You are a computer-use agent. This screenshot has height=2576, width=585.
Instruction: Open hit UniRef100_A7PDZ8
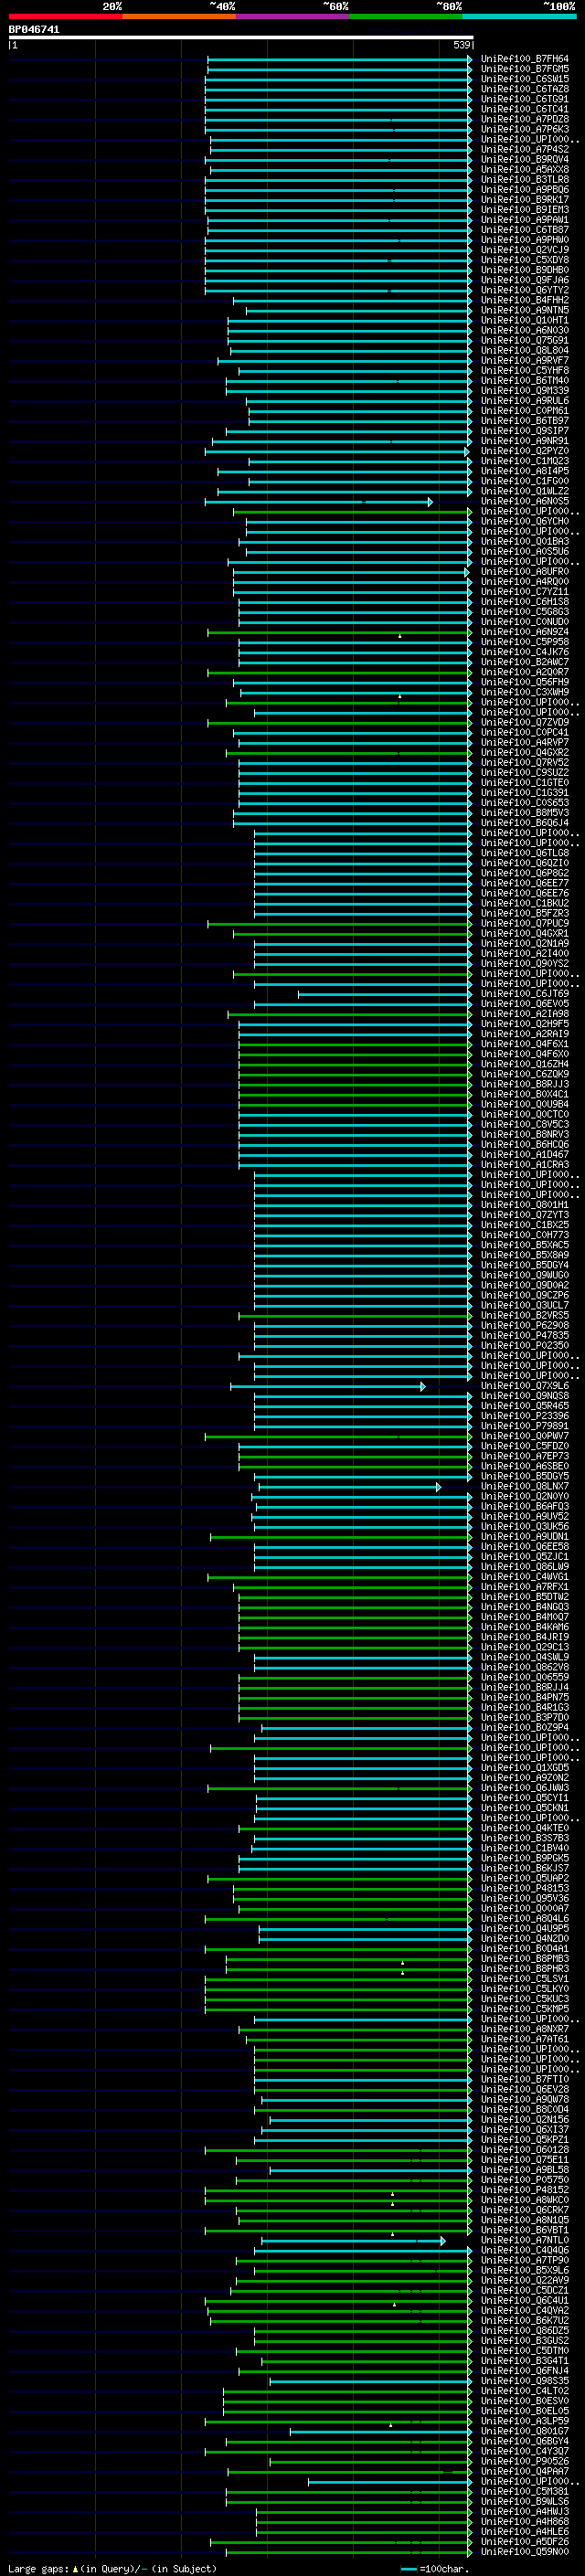tap(524, 119)
